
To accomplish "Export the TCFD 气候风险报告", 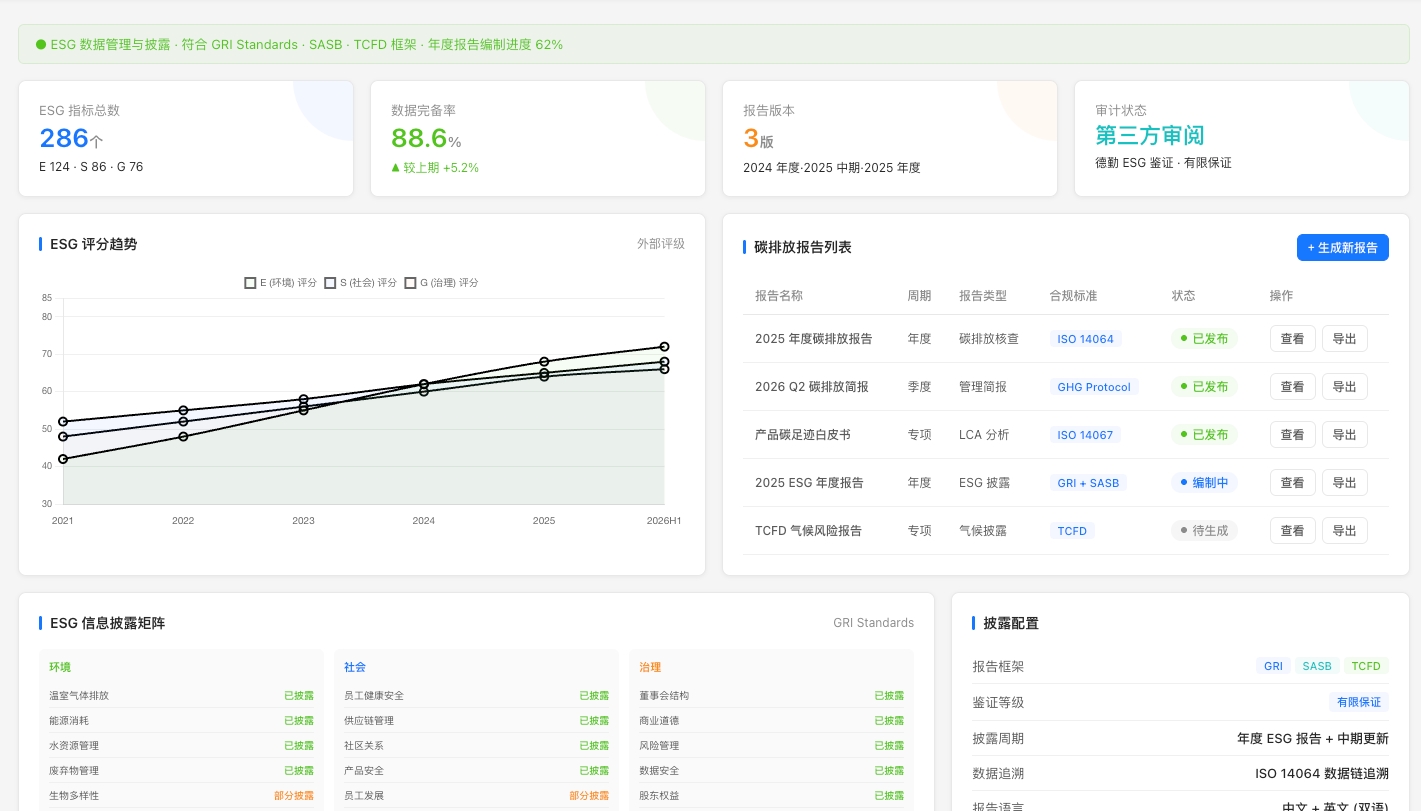I will tap(1344, 531).
